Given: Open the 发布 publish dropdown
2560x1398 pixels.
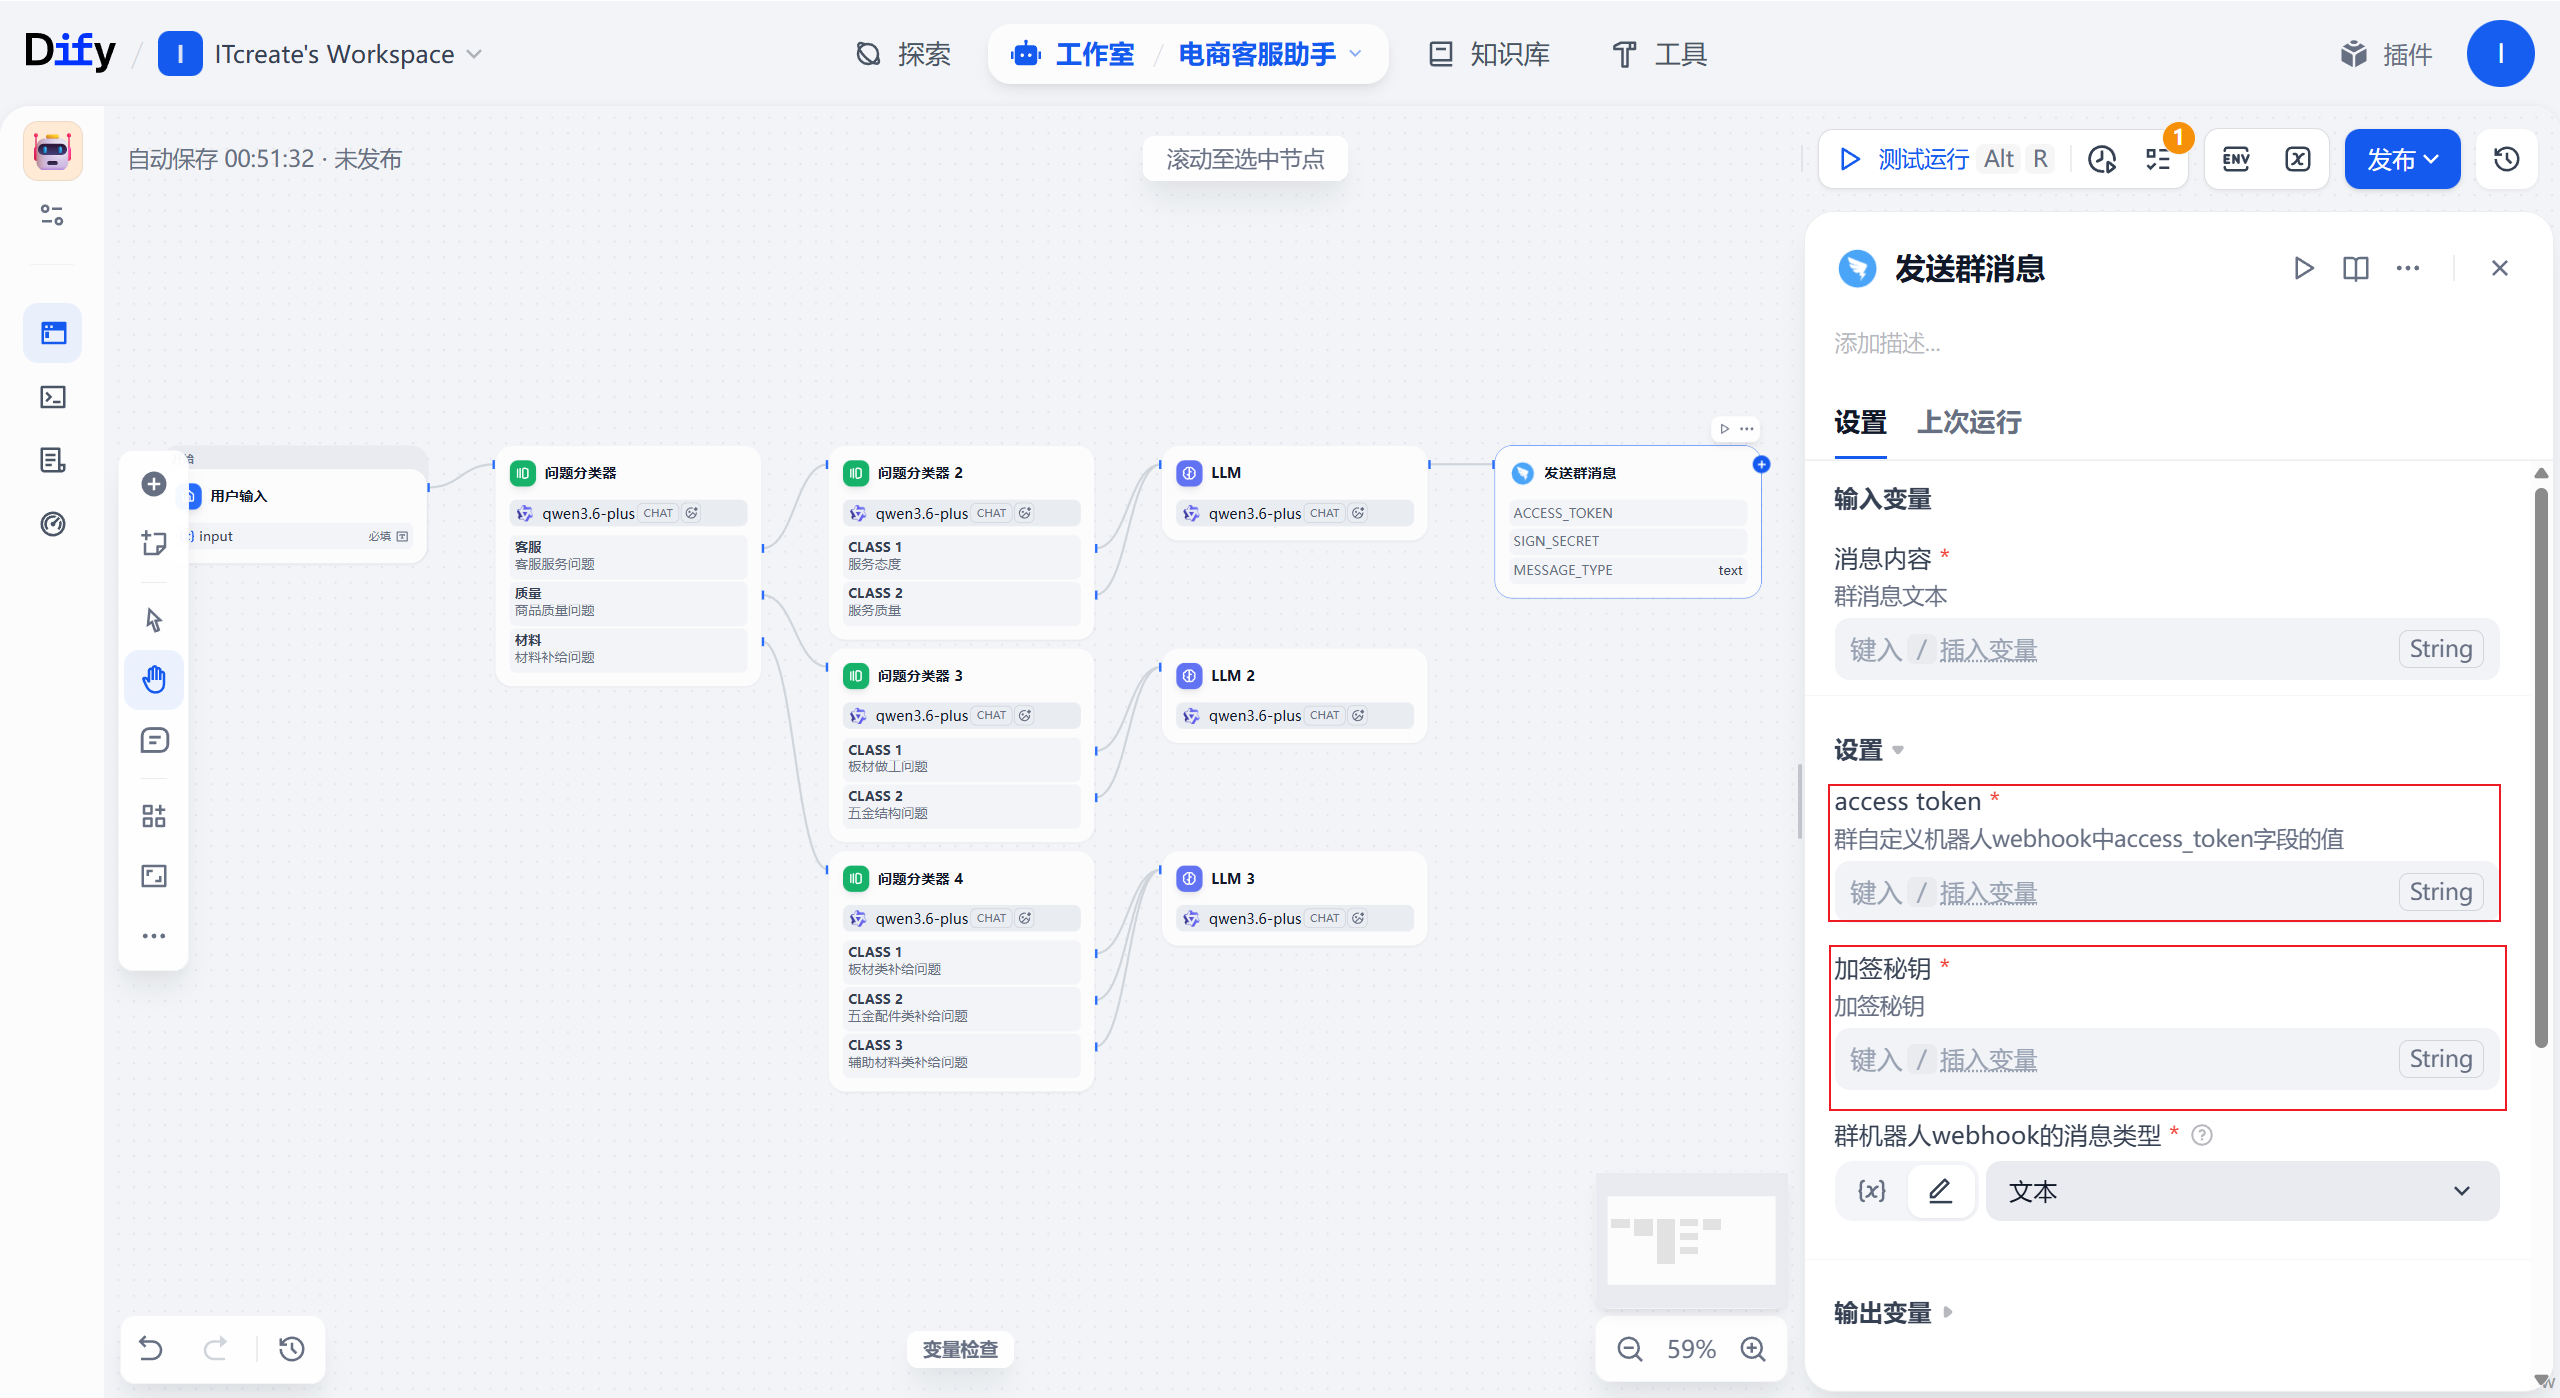Looking at the screenshot, I should (x=2402, y=159).
